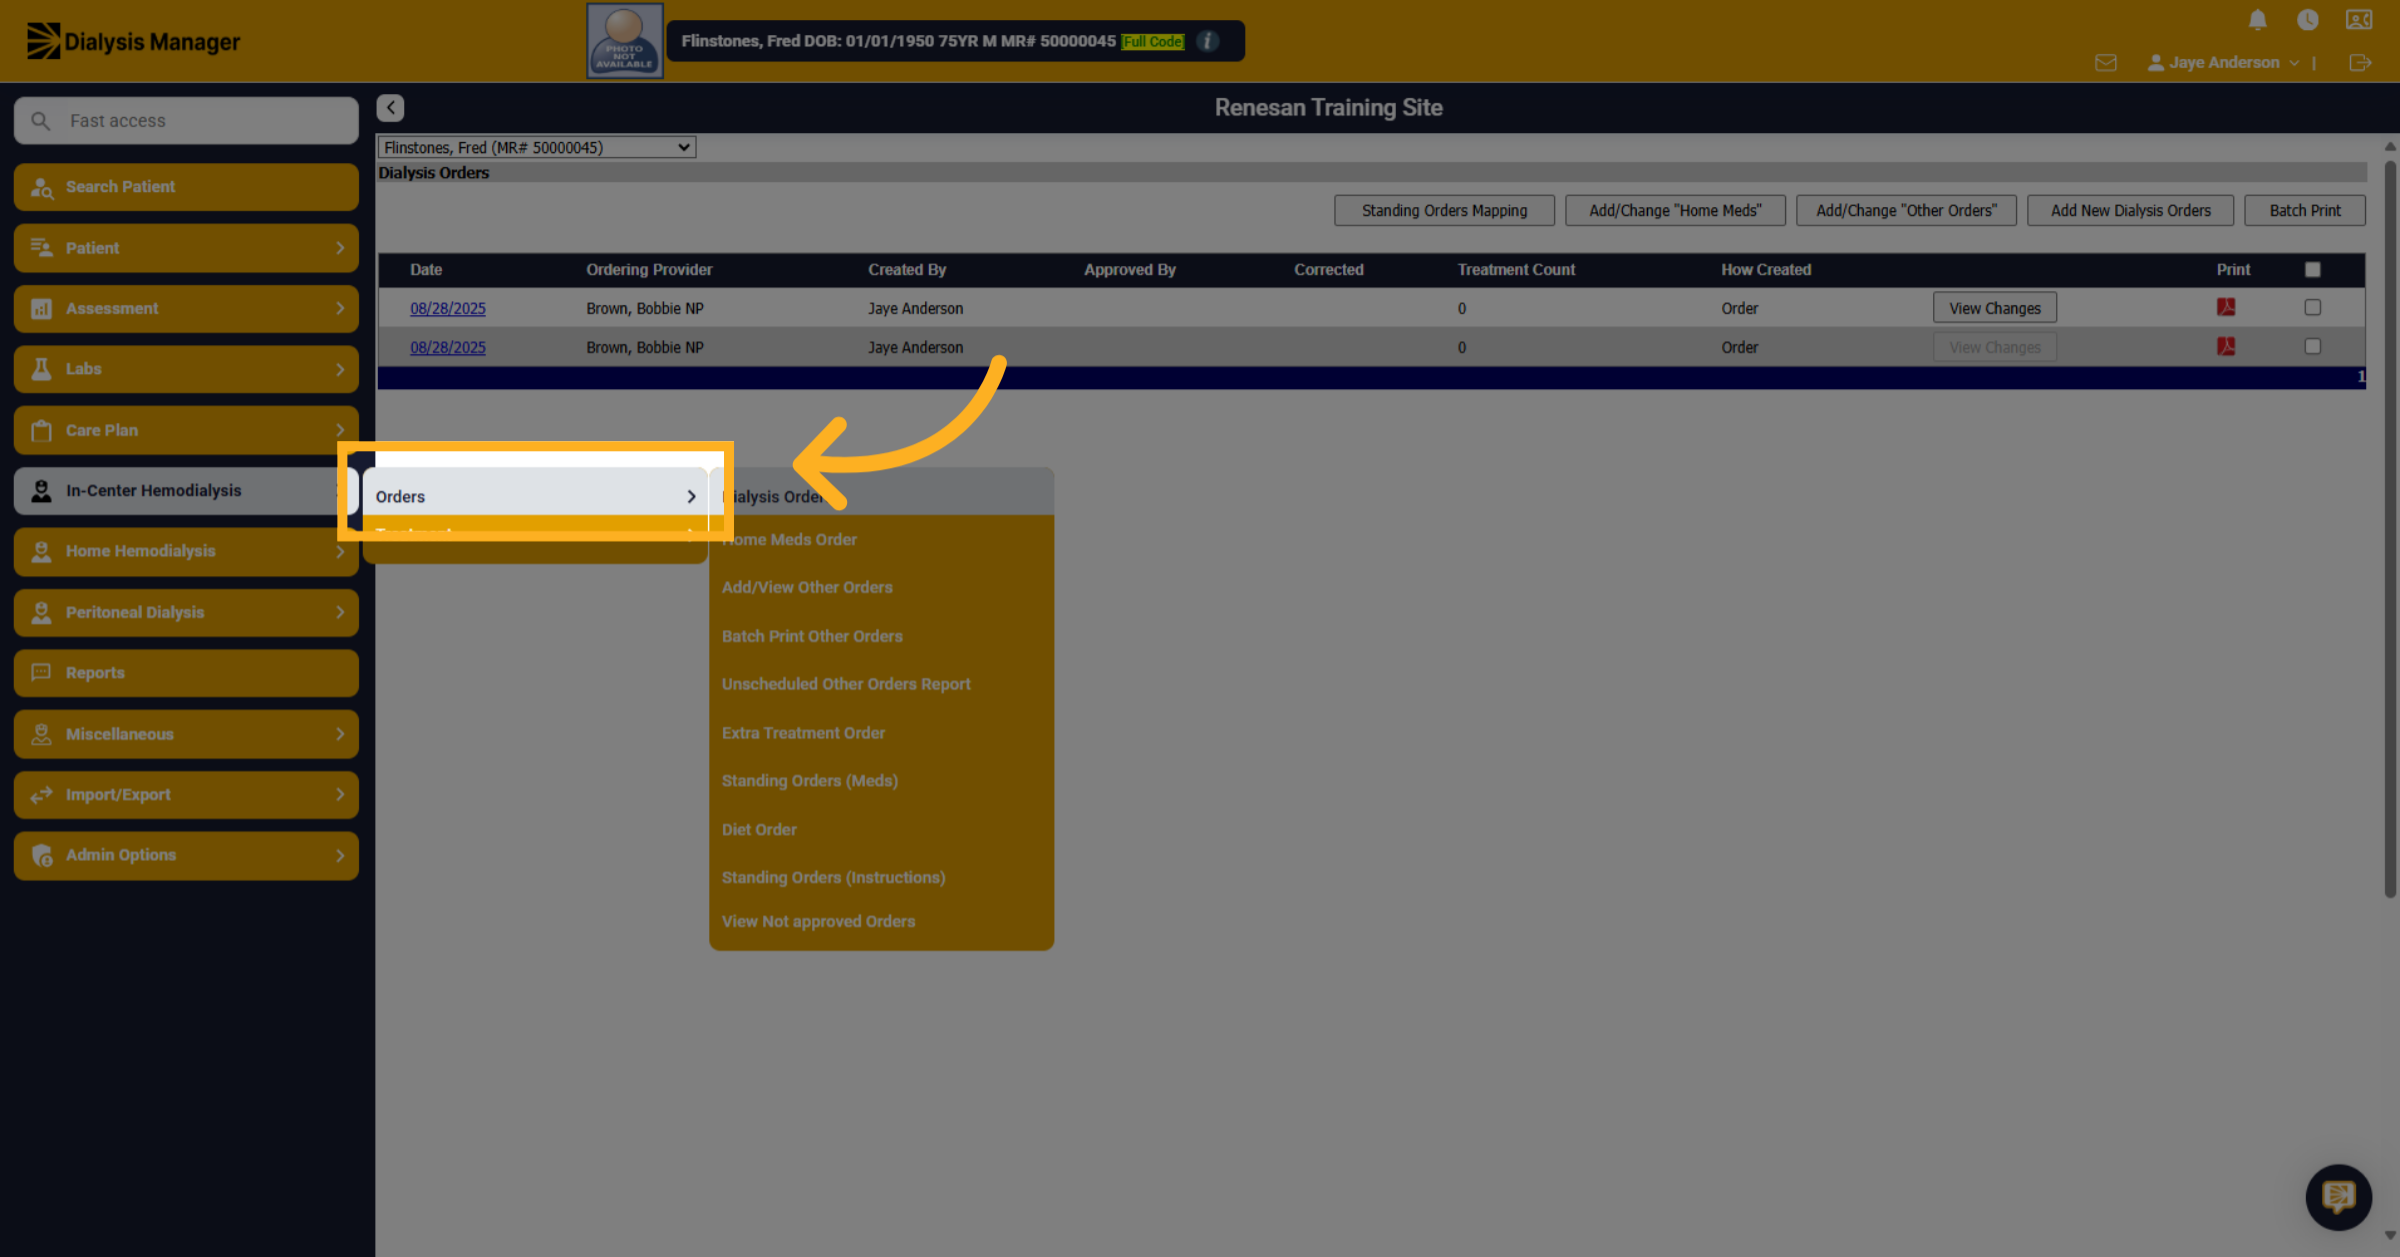Expand the Miscellaneous sidebar menu
The width and height of the screenshot is (2400, 1257).
[186, 733]
